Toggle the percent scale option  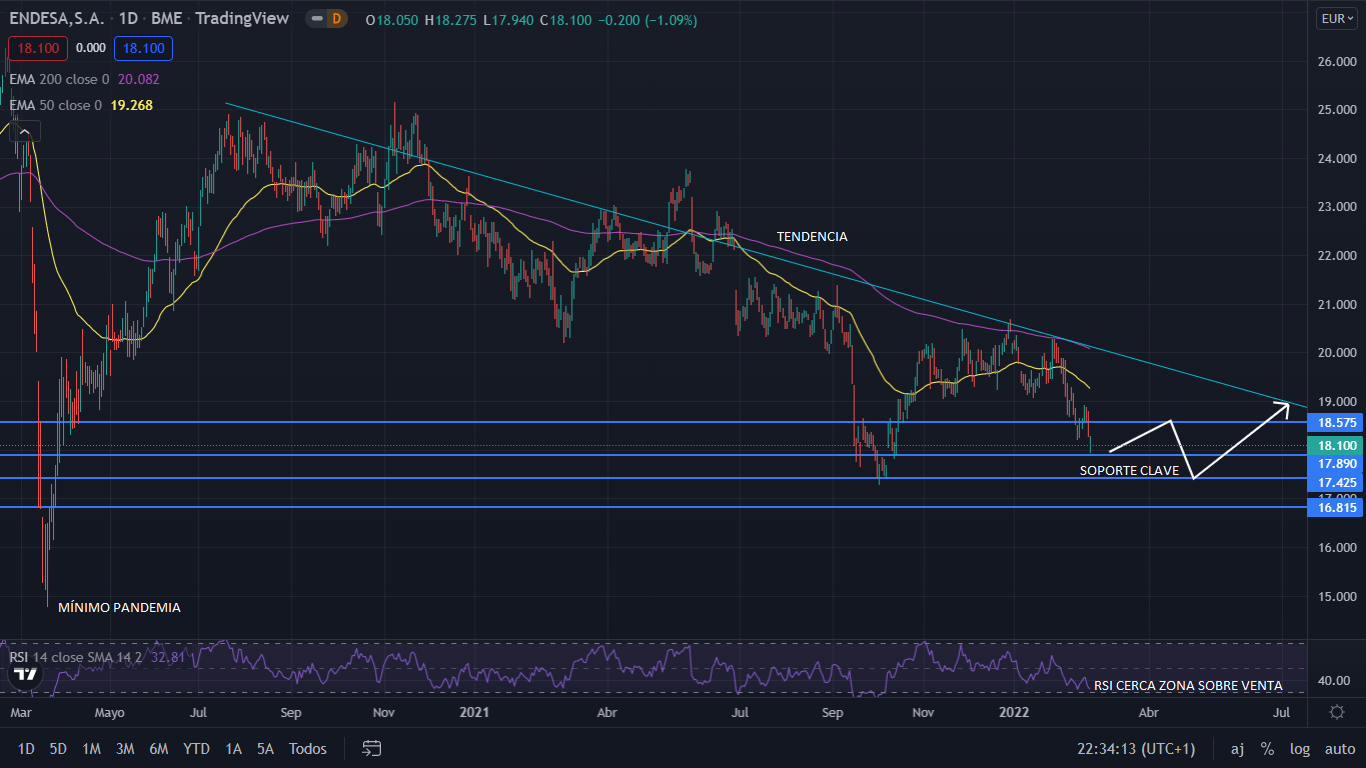1267,748
